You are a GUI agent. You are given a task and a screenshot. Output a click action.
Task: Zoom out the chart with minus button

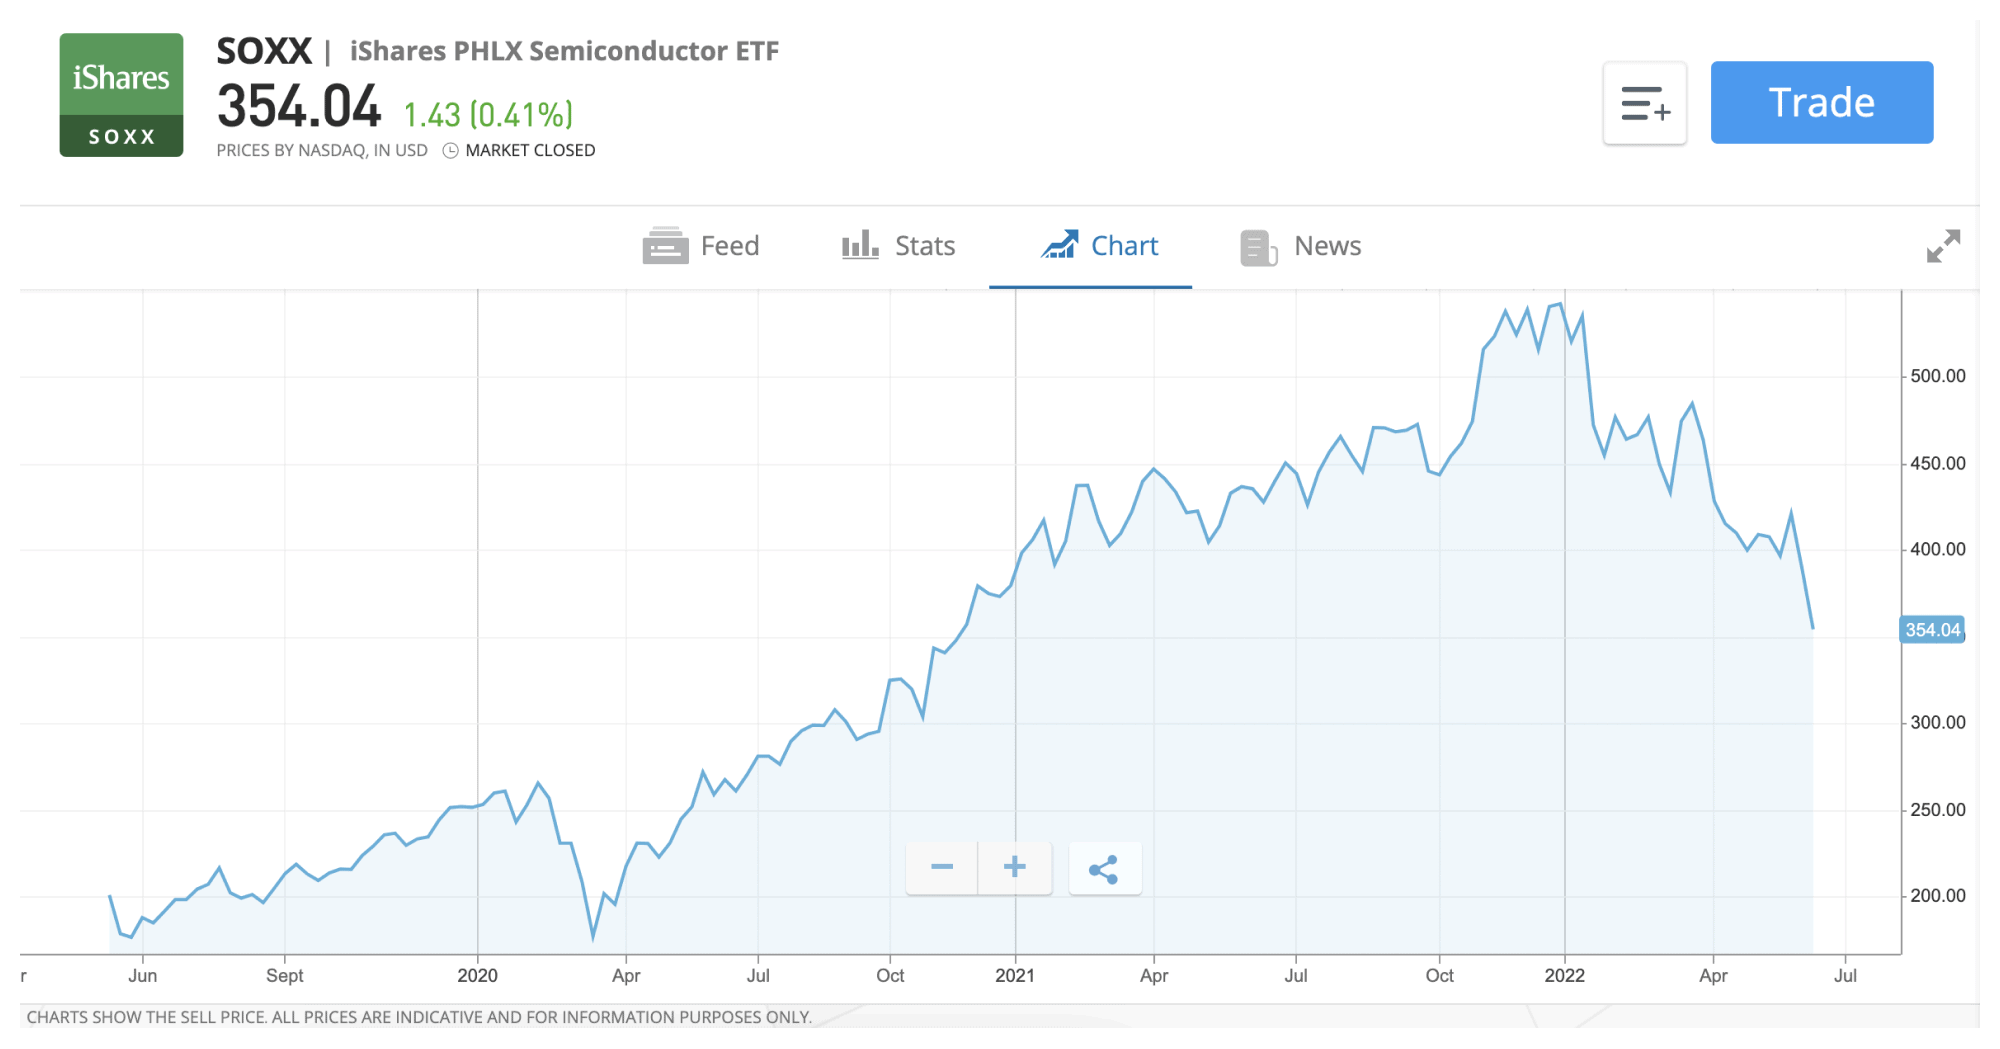tap(942, 867)
